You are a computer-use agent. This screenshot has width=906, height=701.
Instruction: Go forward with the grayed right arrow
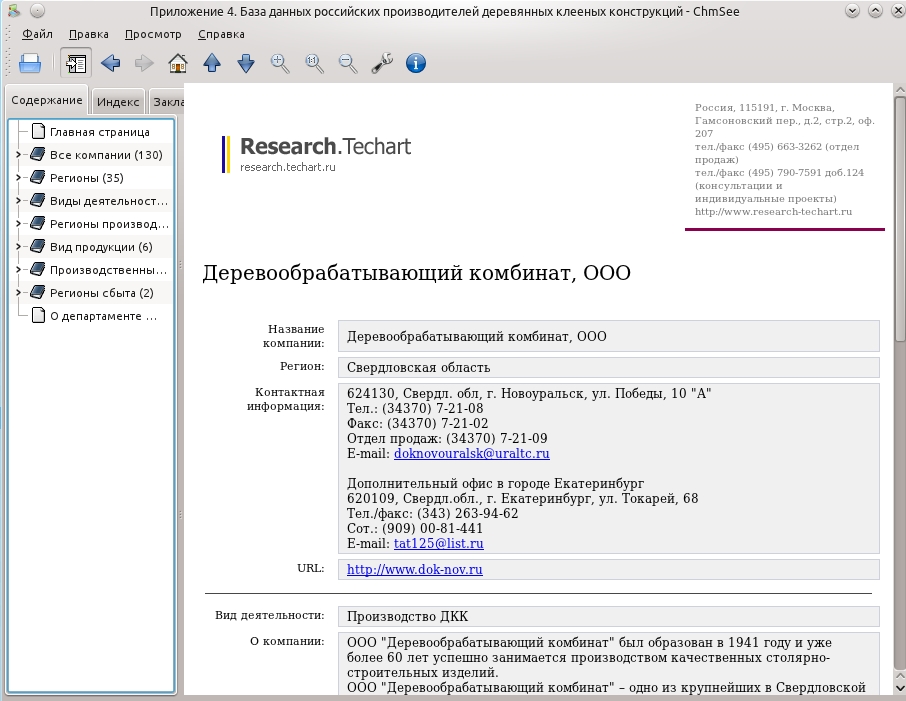[x=144, y=63]
